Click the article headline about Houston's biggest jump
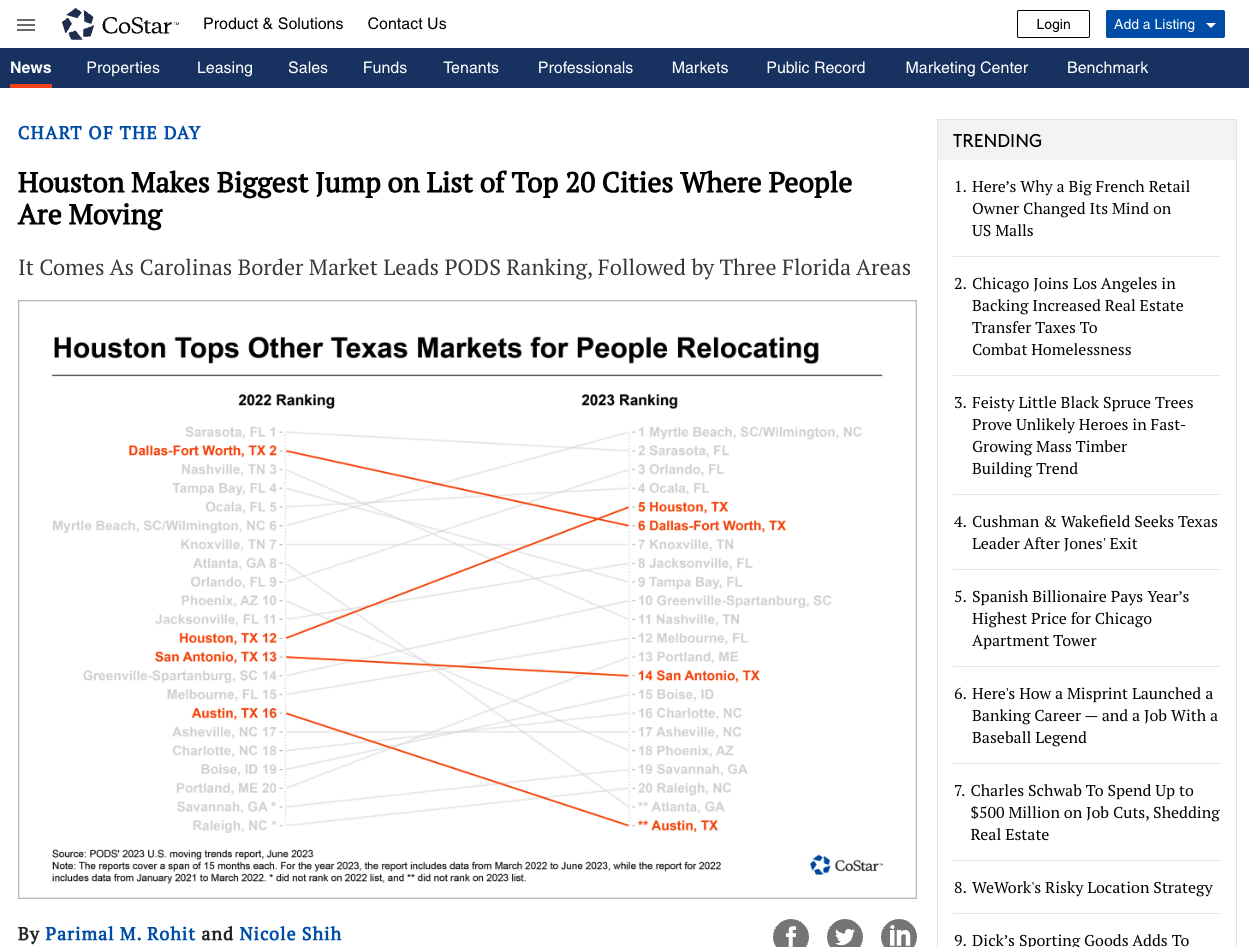This screenshot has width=1249, height=947. coord(435,198)
